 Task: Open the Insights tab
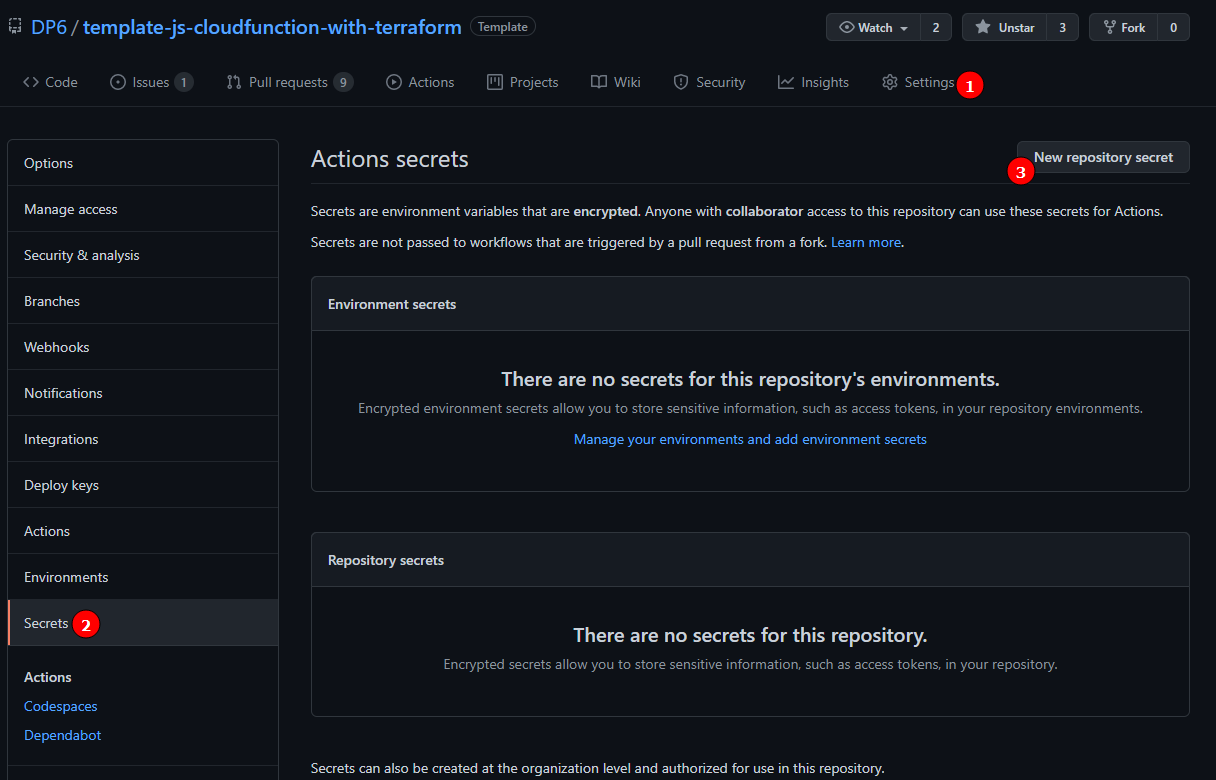click(x=813, y=82)
